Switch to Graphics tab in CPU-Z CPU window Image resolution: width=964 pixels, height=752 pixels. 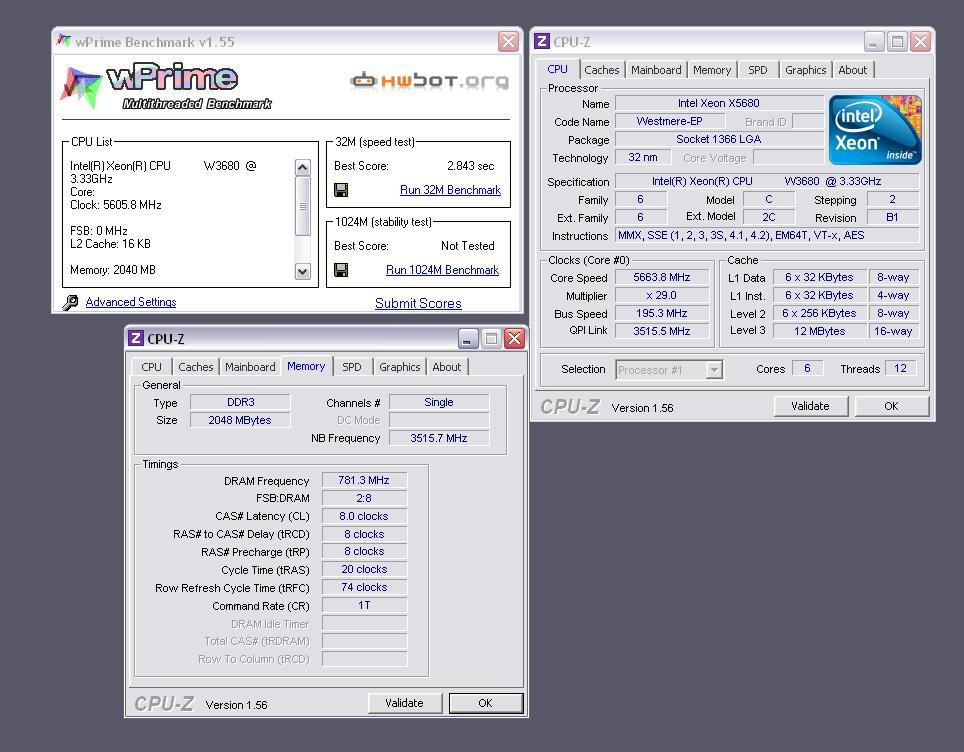click(805, 70)
